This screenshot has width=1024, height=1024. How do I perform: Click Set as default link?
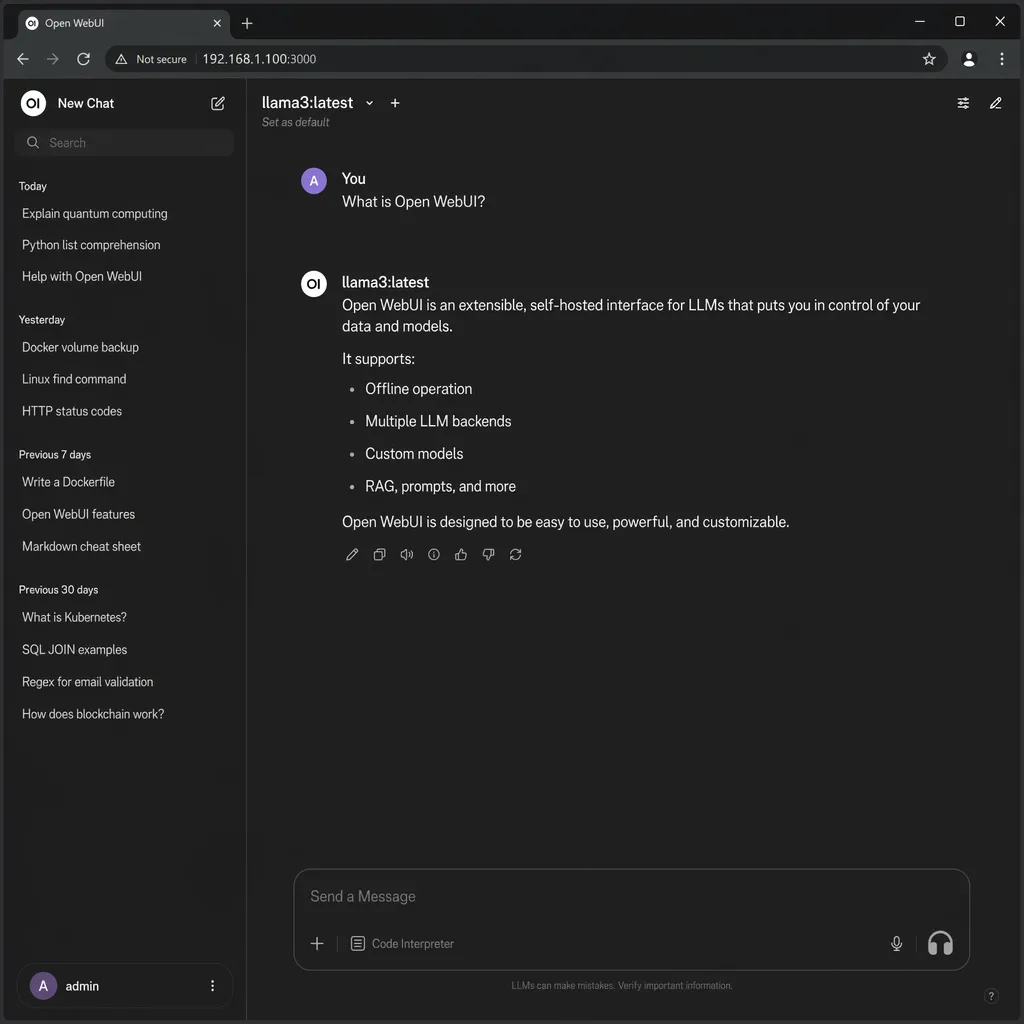(x=295, y=122)
